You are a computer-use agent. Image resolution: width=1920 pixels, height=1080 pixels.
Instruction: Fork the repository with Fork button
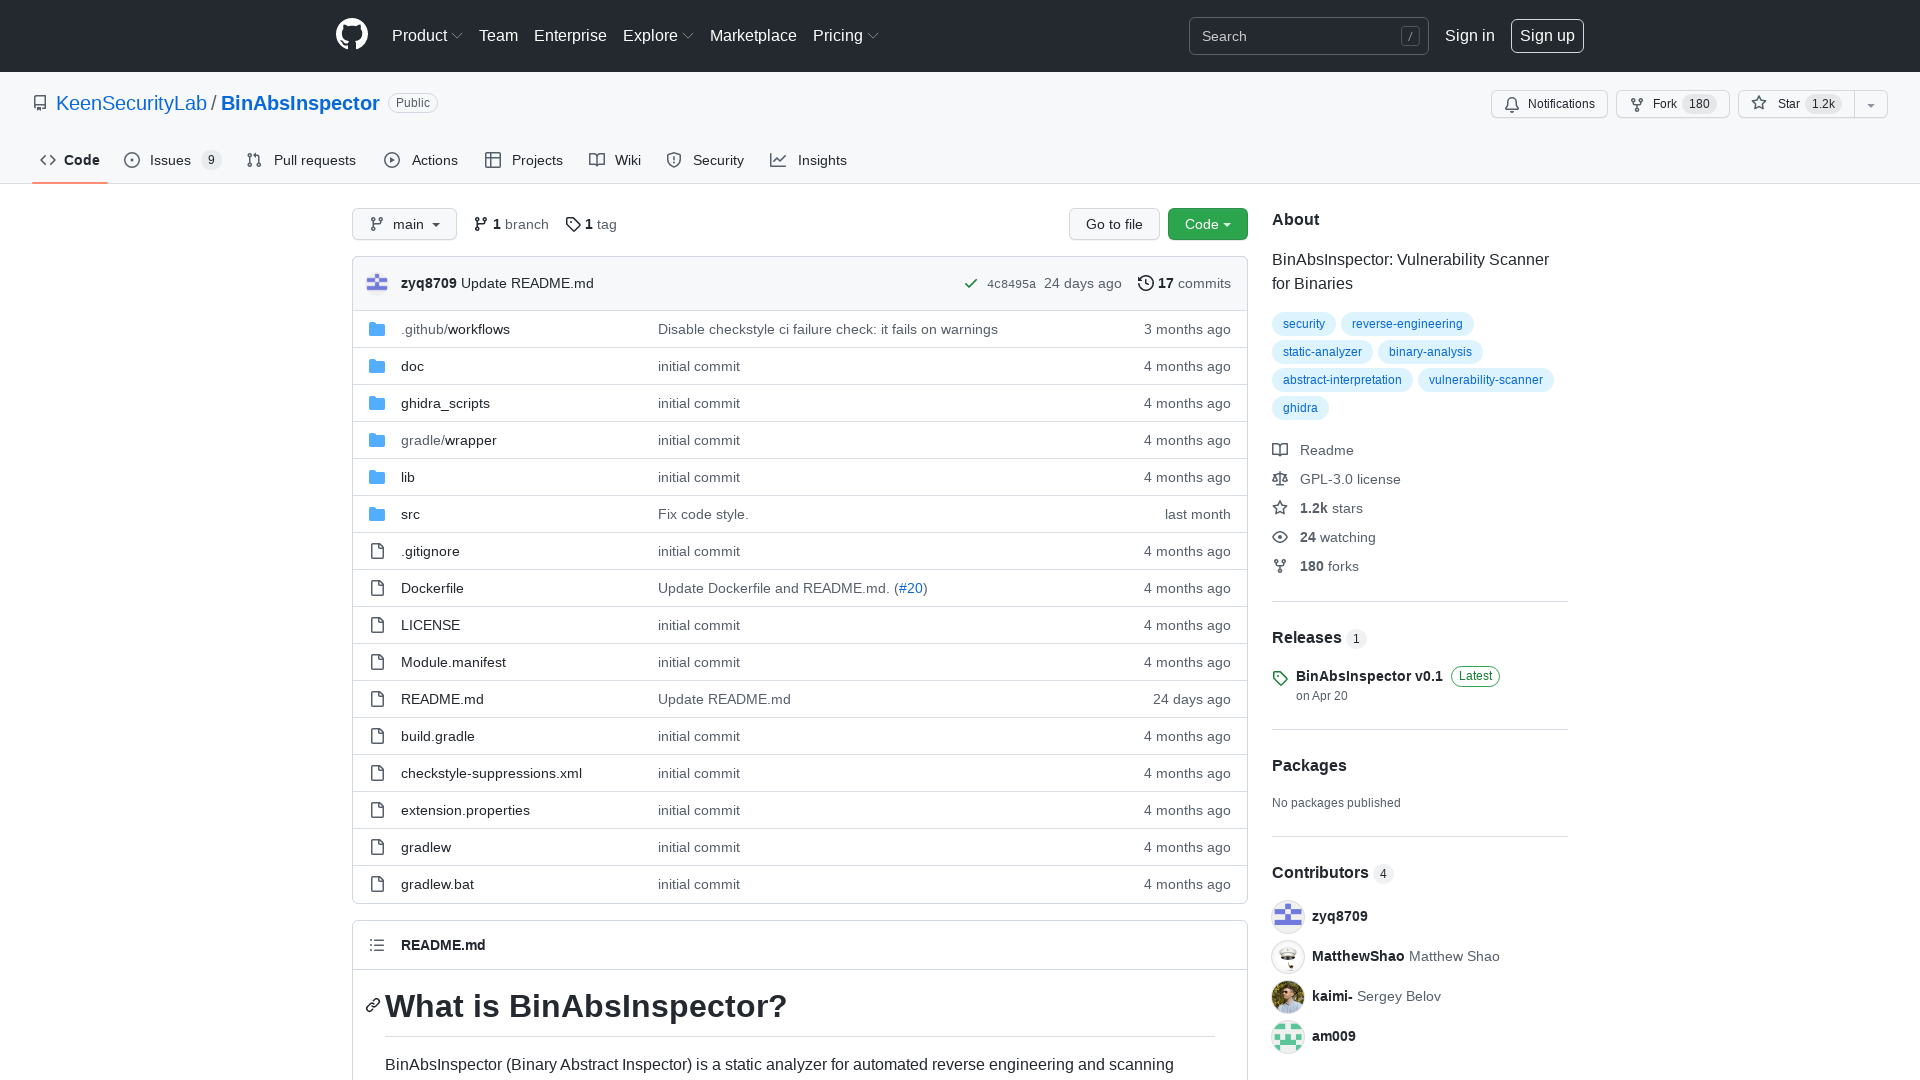[x=1672, y=104]
